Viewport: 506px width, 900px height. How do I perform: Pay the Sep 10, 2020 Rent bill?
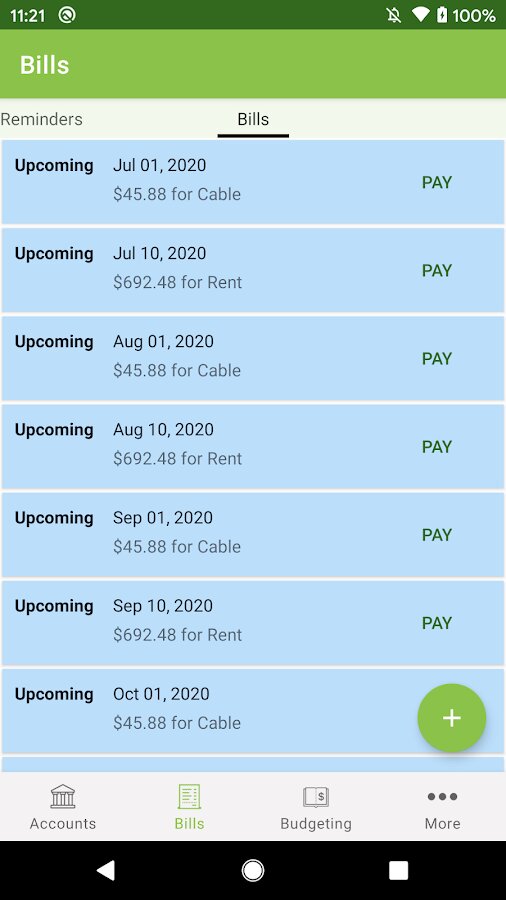[437, 623]
